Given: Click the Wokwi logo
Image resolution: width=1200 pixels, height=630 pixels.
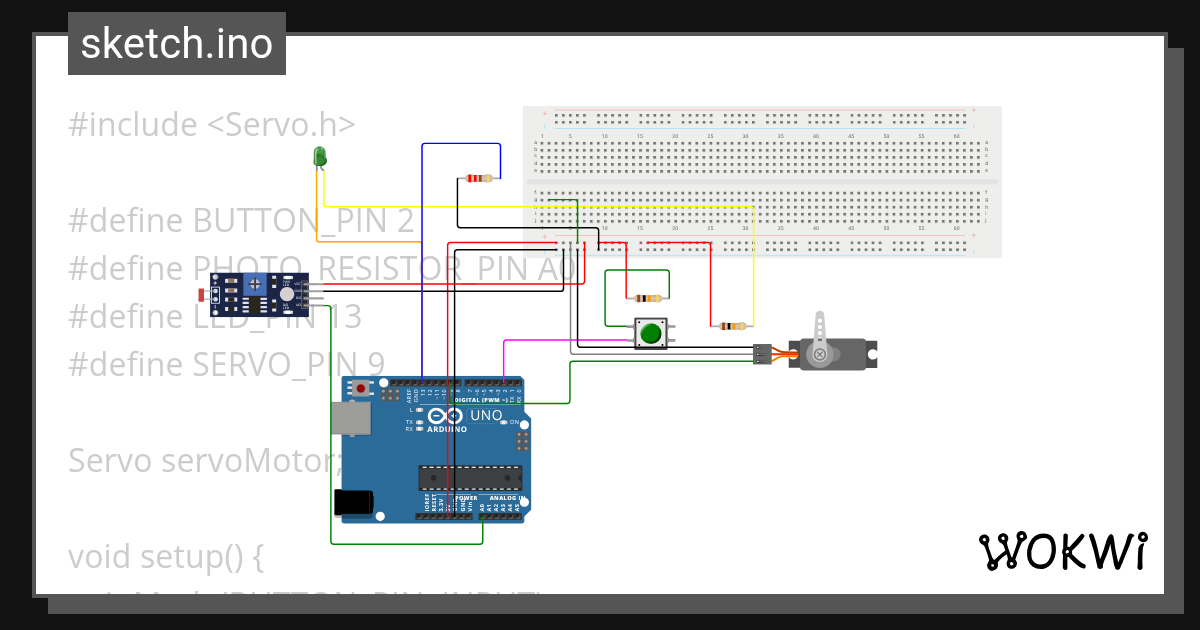Looking at the screenshot, I should coord(1062,551).
